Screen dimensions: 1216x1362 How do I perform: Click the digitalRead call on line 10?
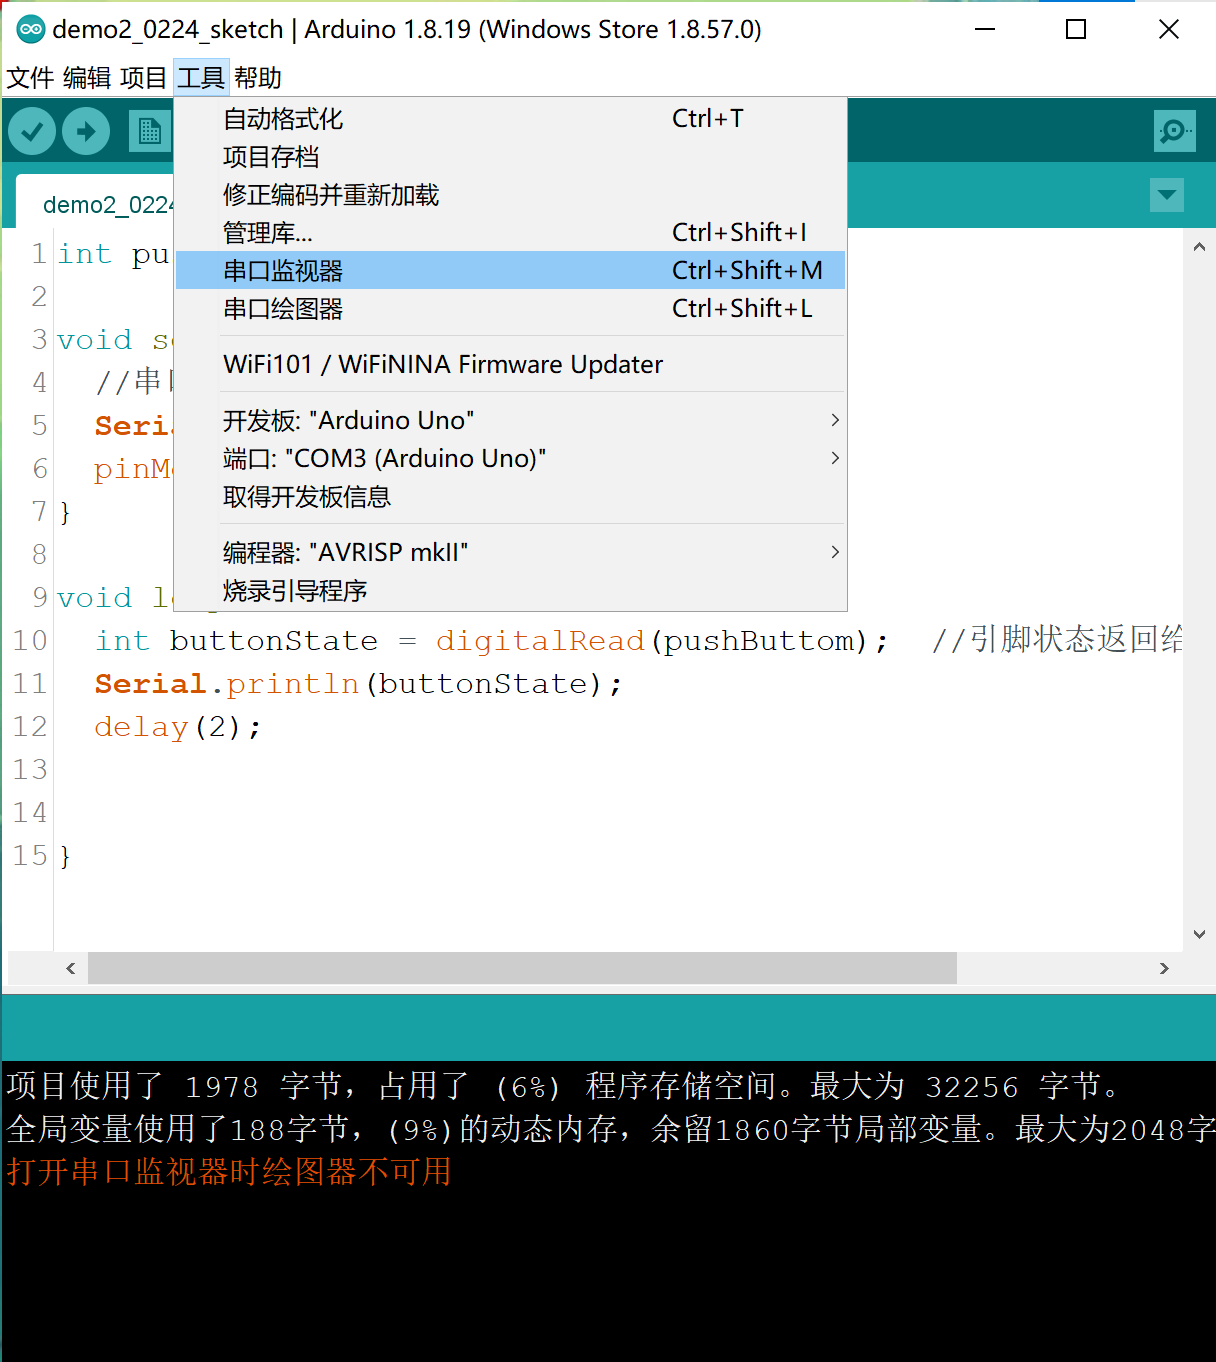pyautogui.click(x=540, y=640)
